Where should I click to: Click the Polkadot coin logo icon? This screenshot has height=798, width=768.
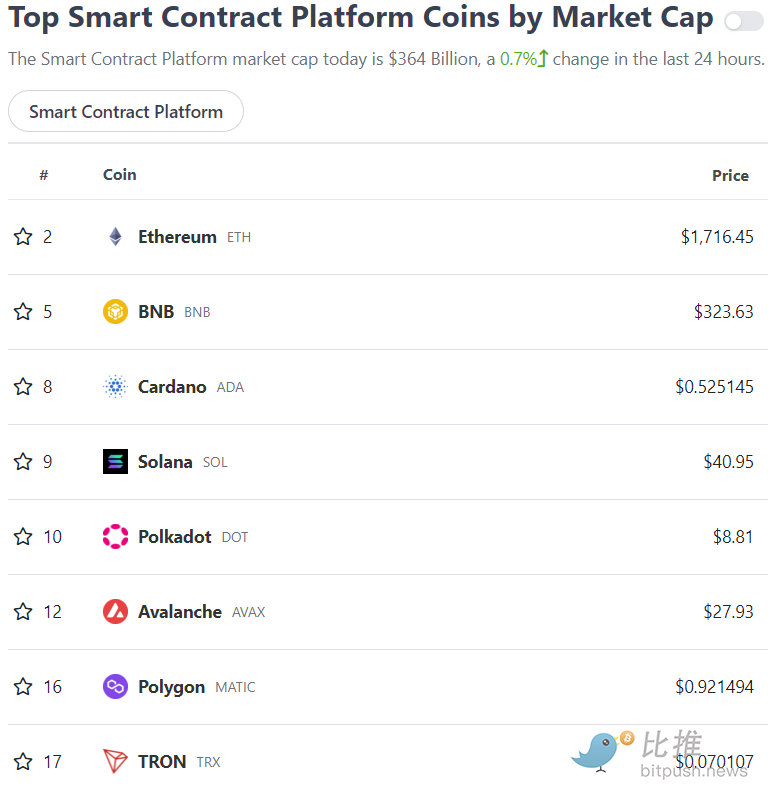pyautogui.click(x=115, y=537)
